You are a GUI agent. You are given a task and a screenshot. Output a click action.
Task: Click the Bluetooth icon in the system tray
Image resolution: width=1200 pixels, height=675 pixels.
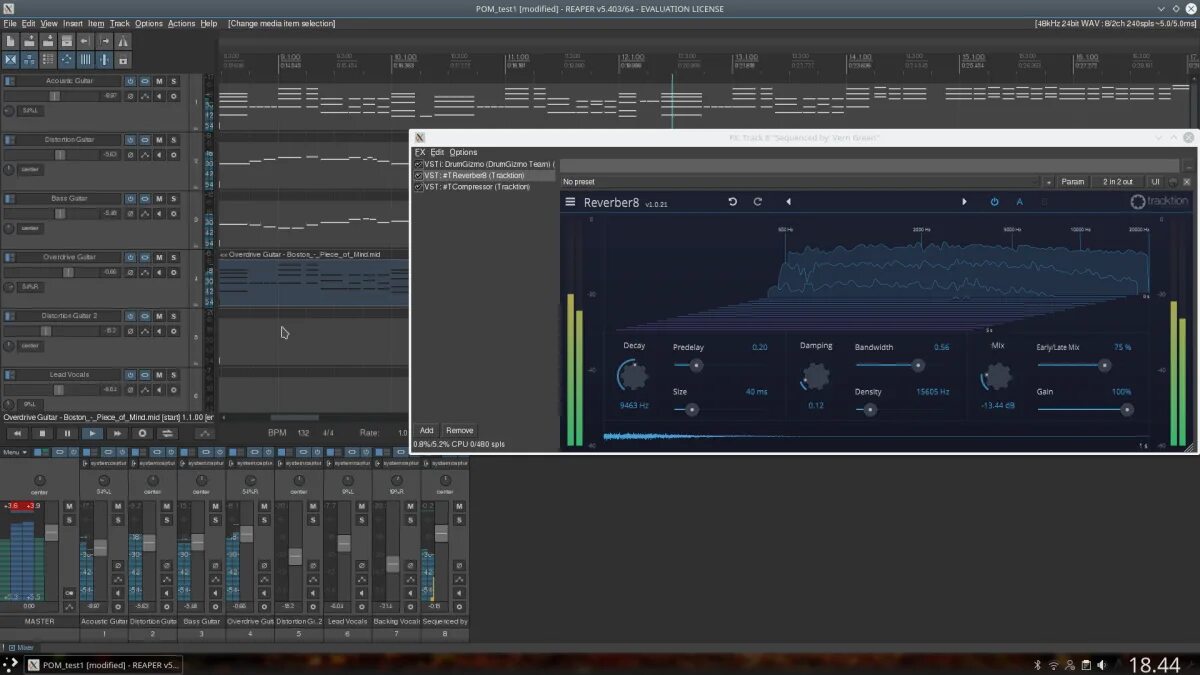[1036, 665]
